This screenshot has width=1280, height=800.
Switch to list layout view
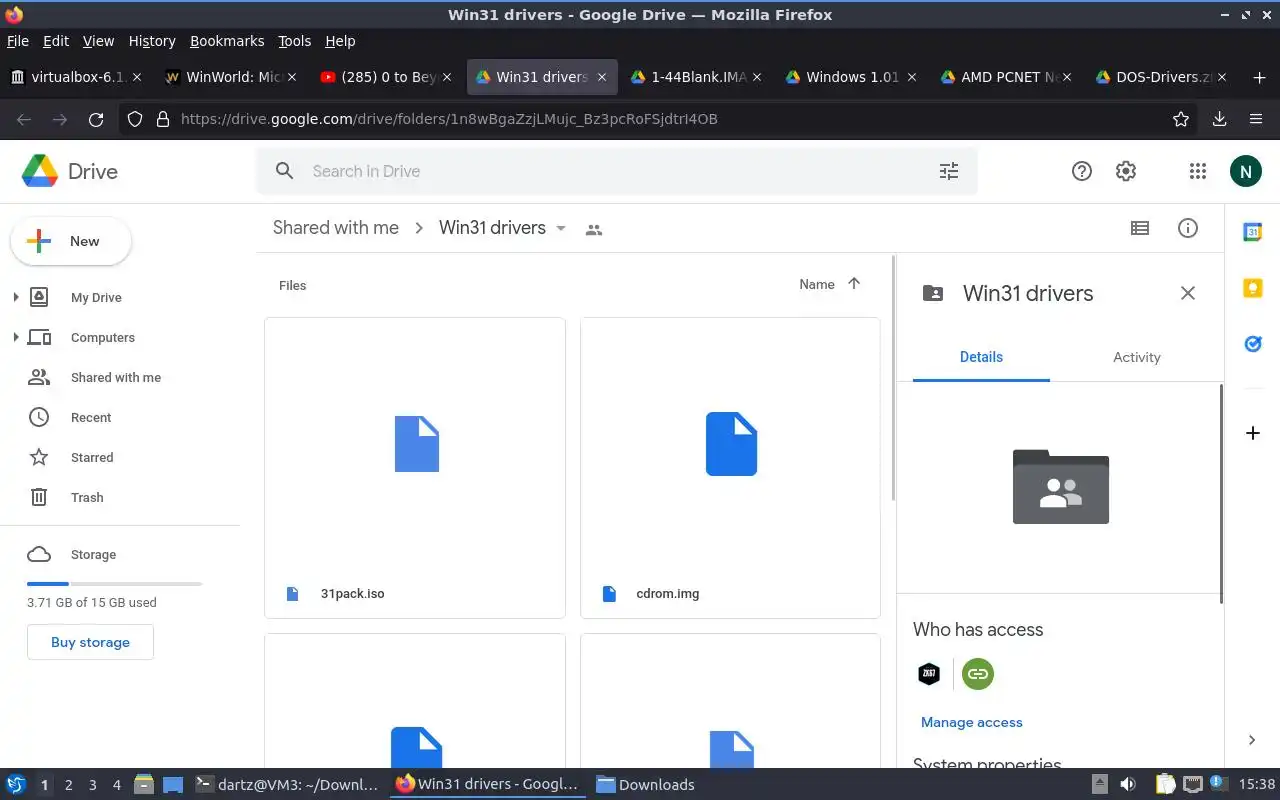coord(1140,228)
